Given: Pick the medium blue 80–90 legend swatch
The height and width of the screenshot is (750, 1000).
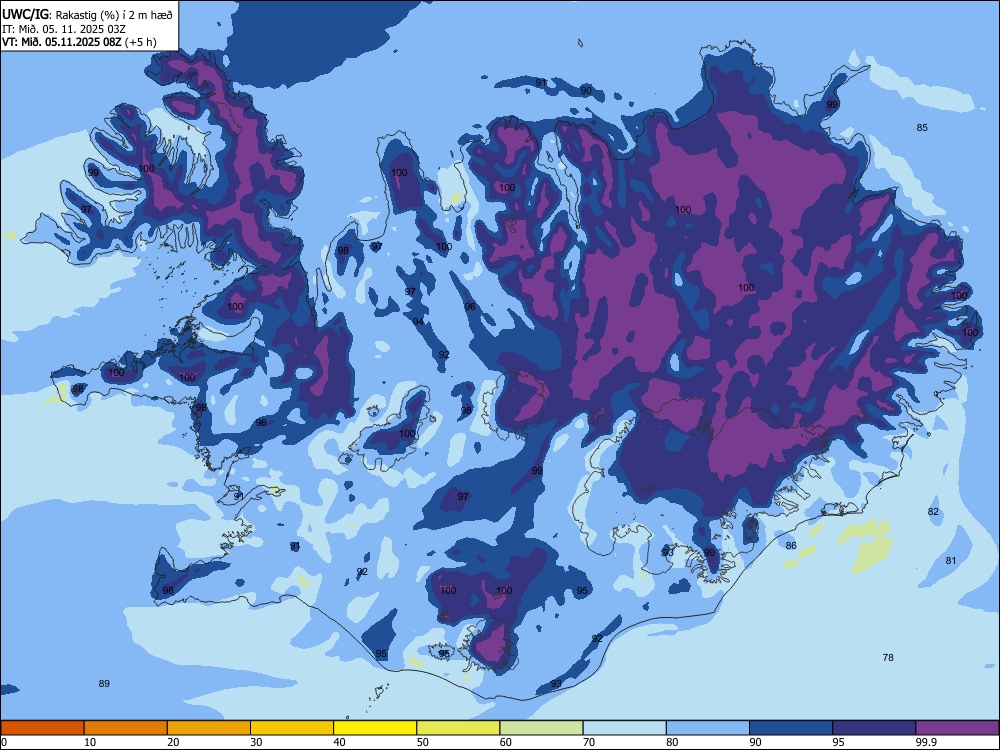Looking at the screenshot, I should pos(708,728).
